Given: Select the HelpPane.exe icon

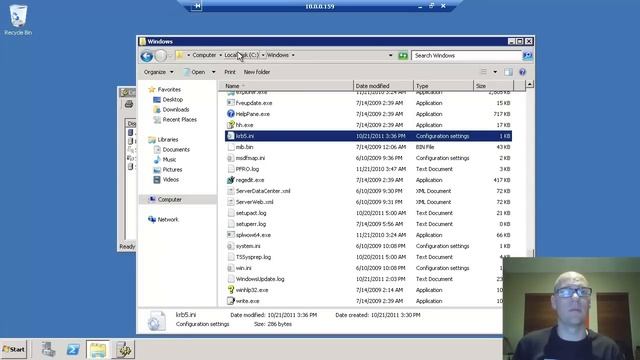Looking at the screenshot, I should (x=231, y=114).
